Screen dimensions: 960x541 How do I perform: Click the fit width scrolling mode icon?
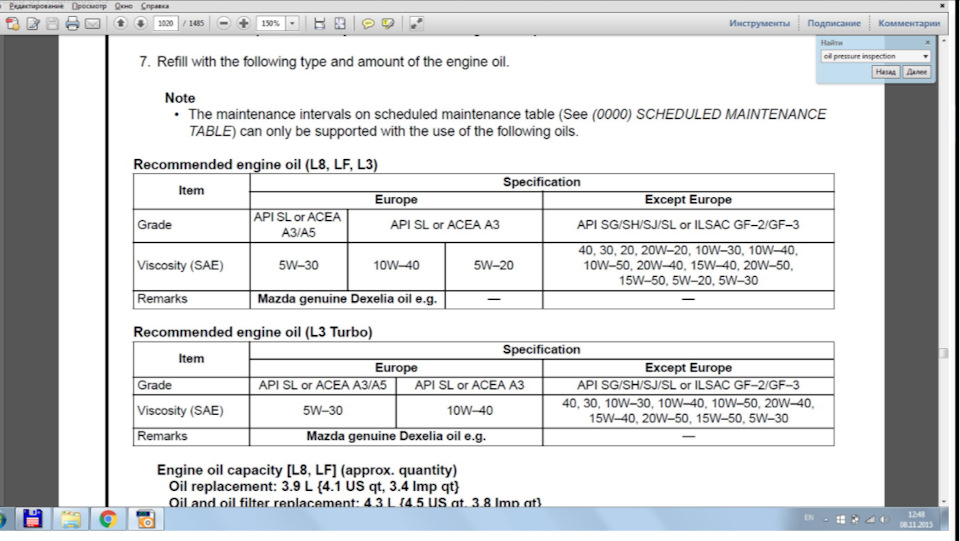coord(320,23)
